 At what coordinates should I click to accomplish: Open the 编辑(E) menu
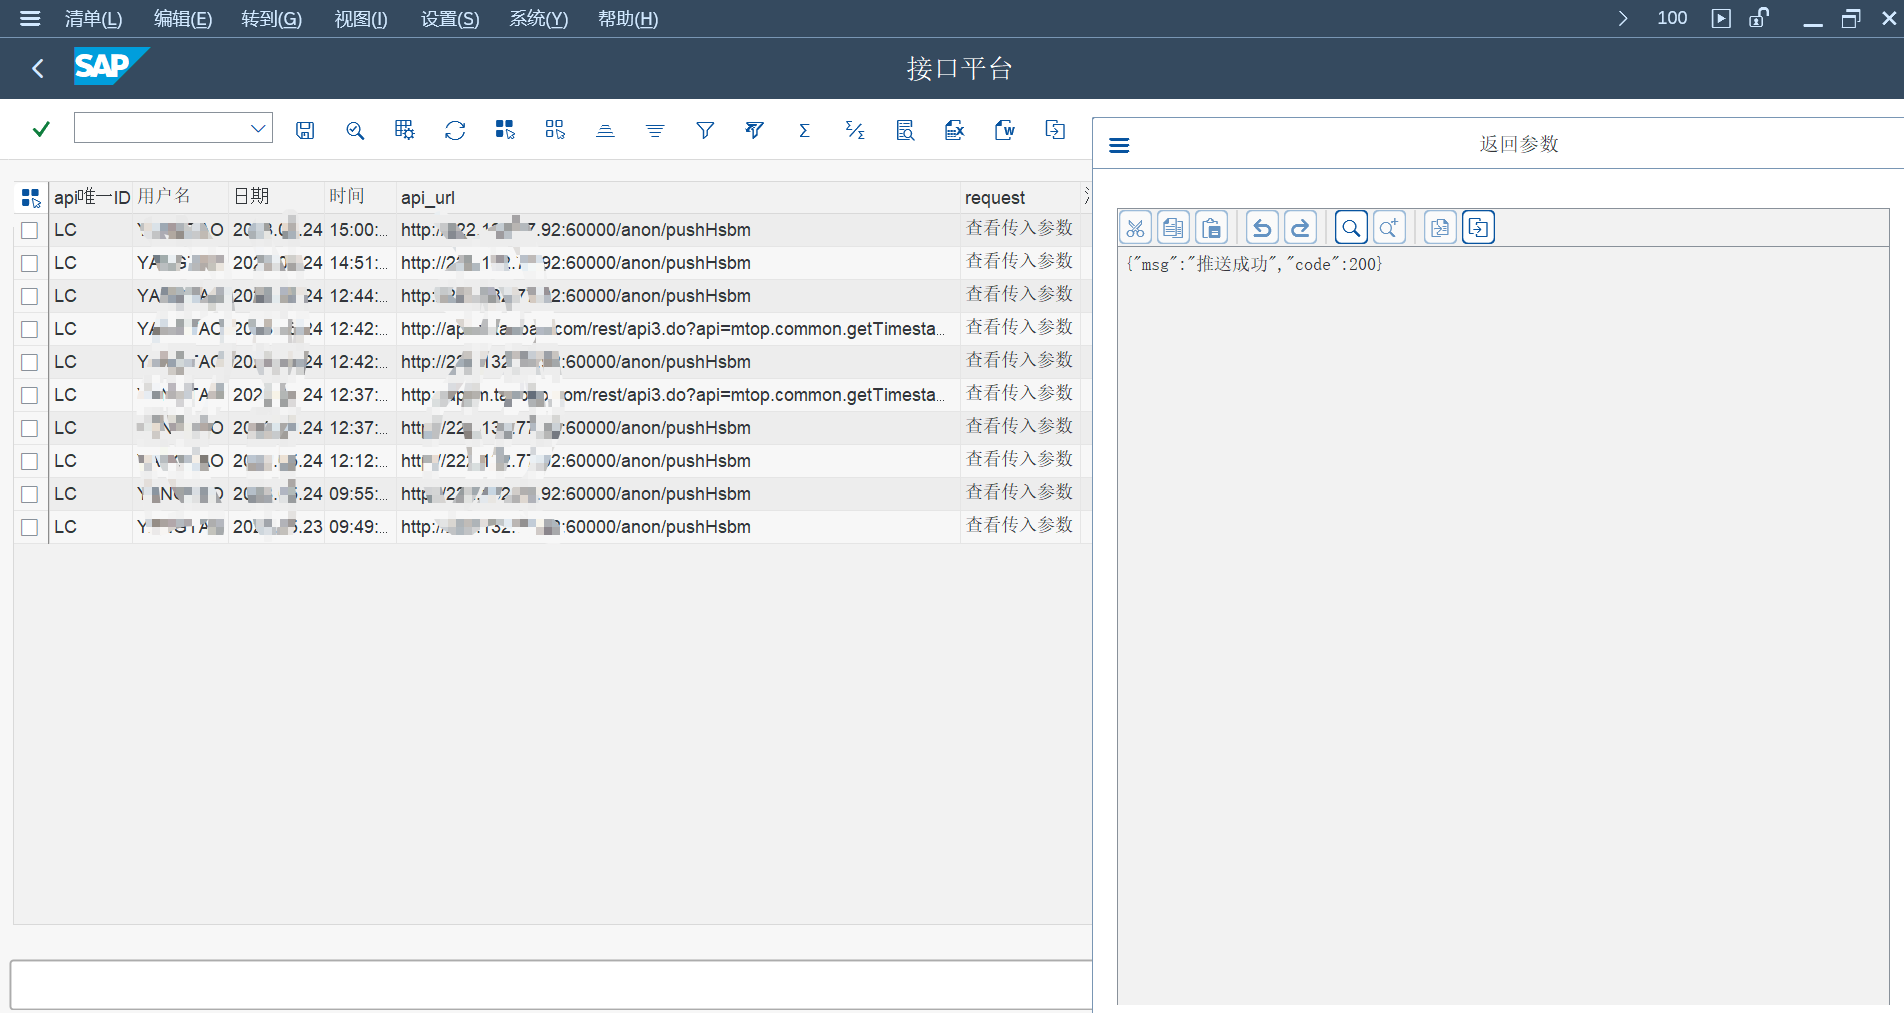(183, 19)
